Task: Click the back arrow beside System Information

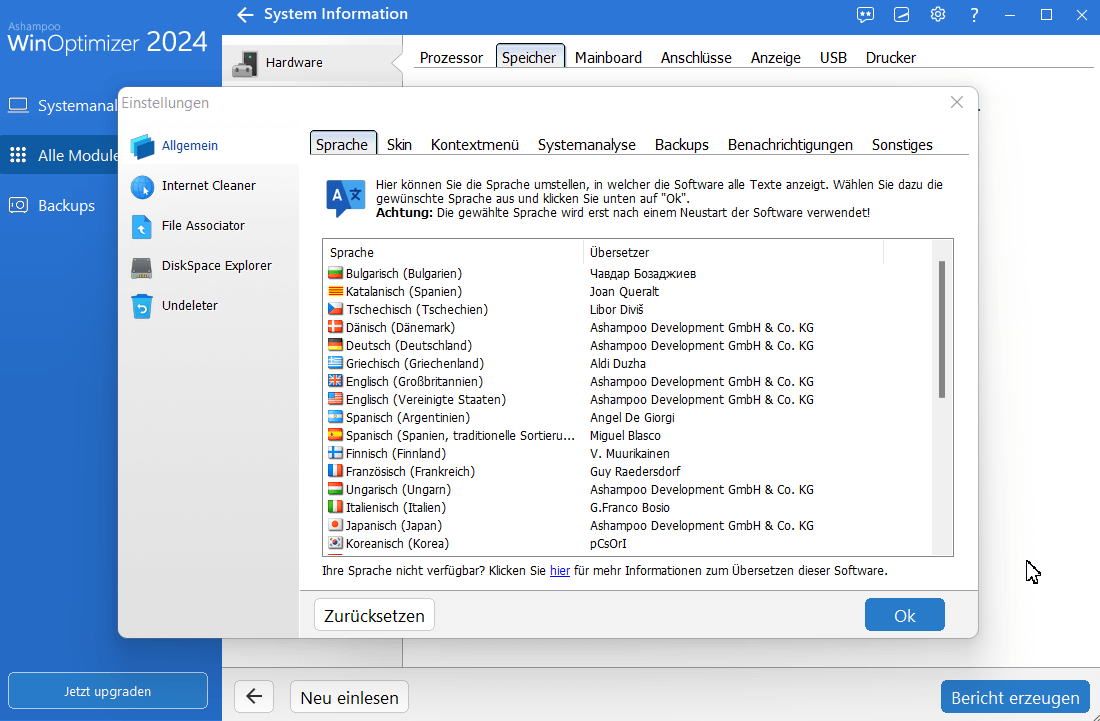Action: pos(245,15)
